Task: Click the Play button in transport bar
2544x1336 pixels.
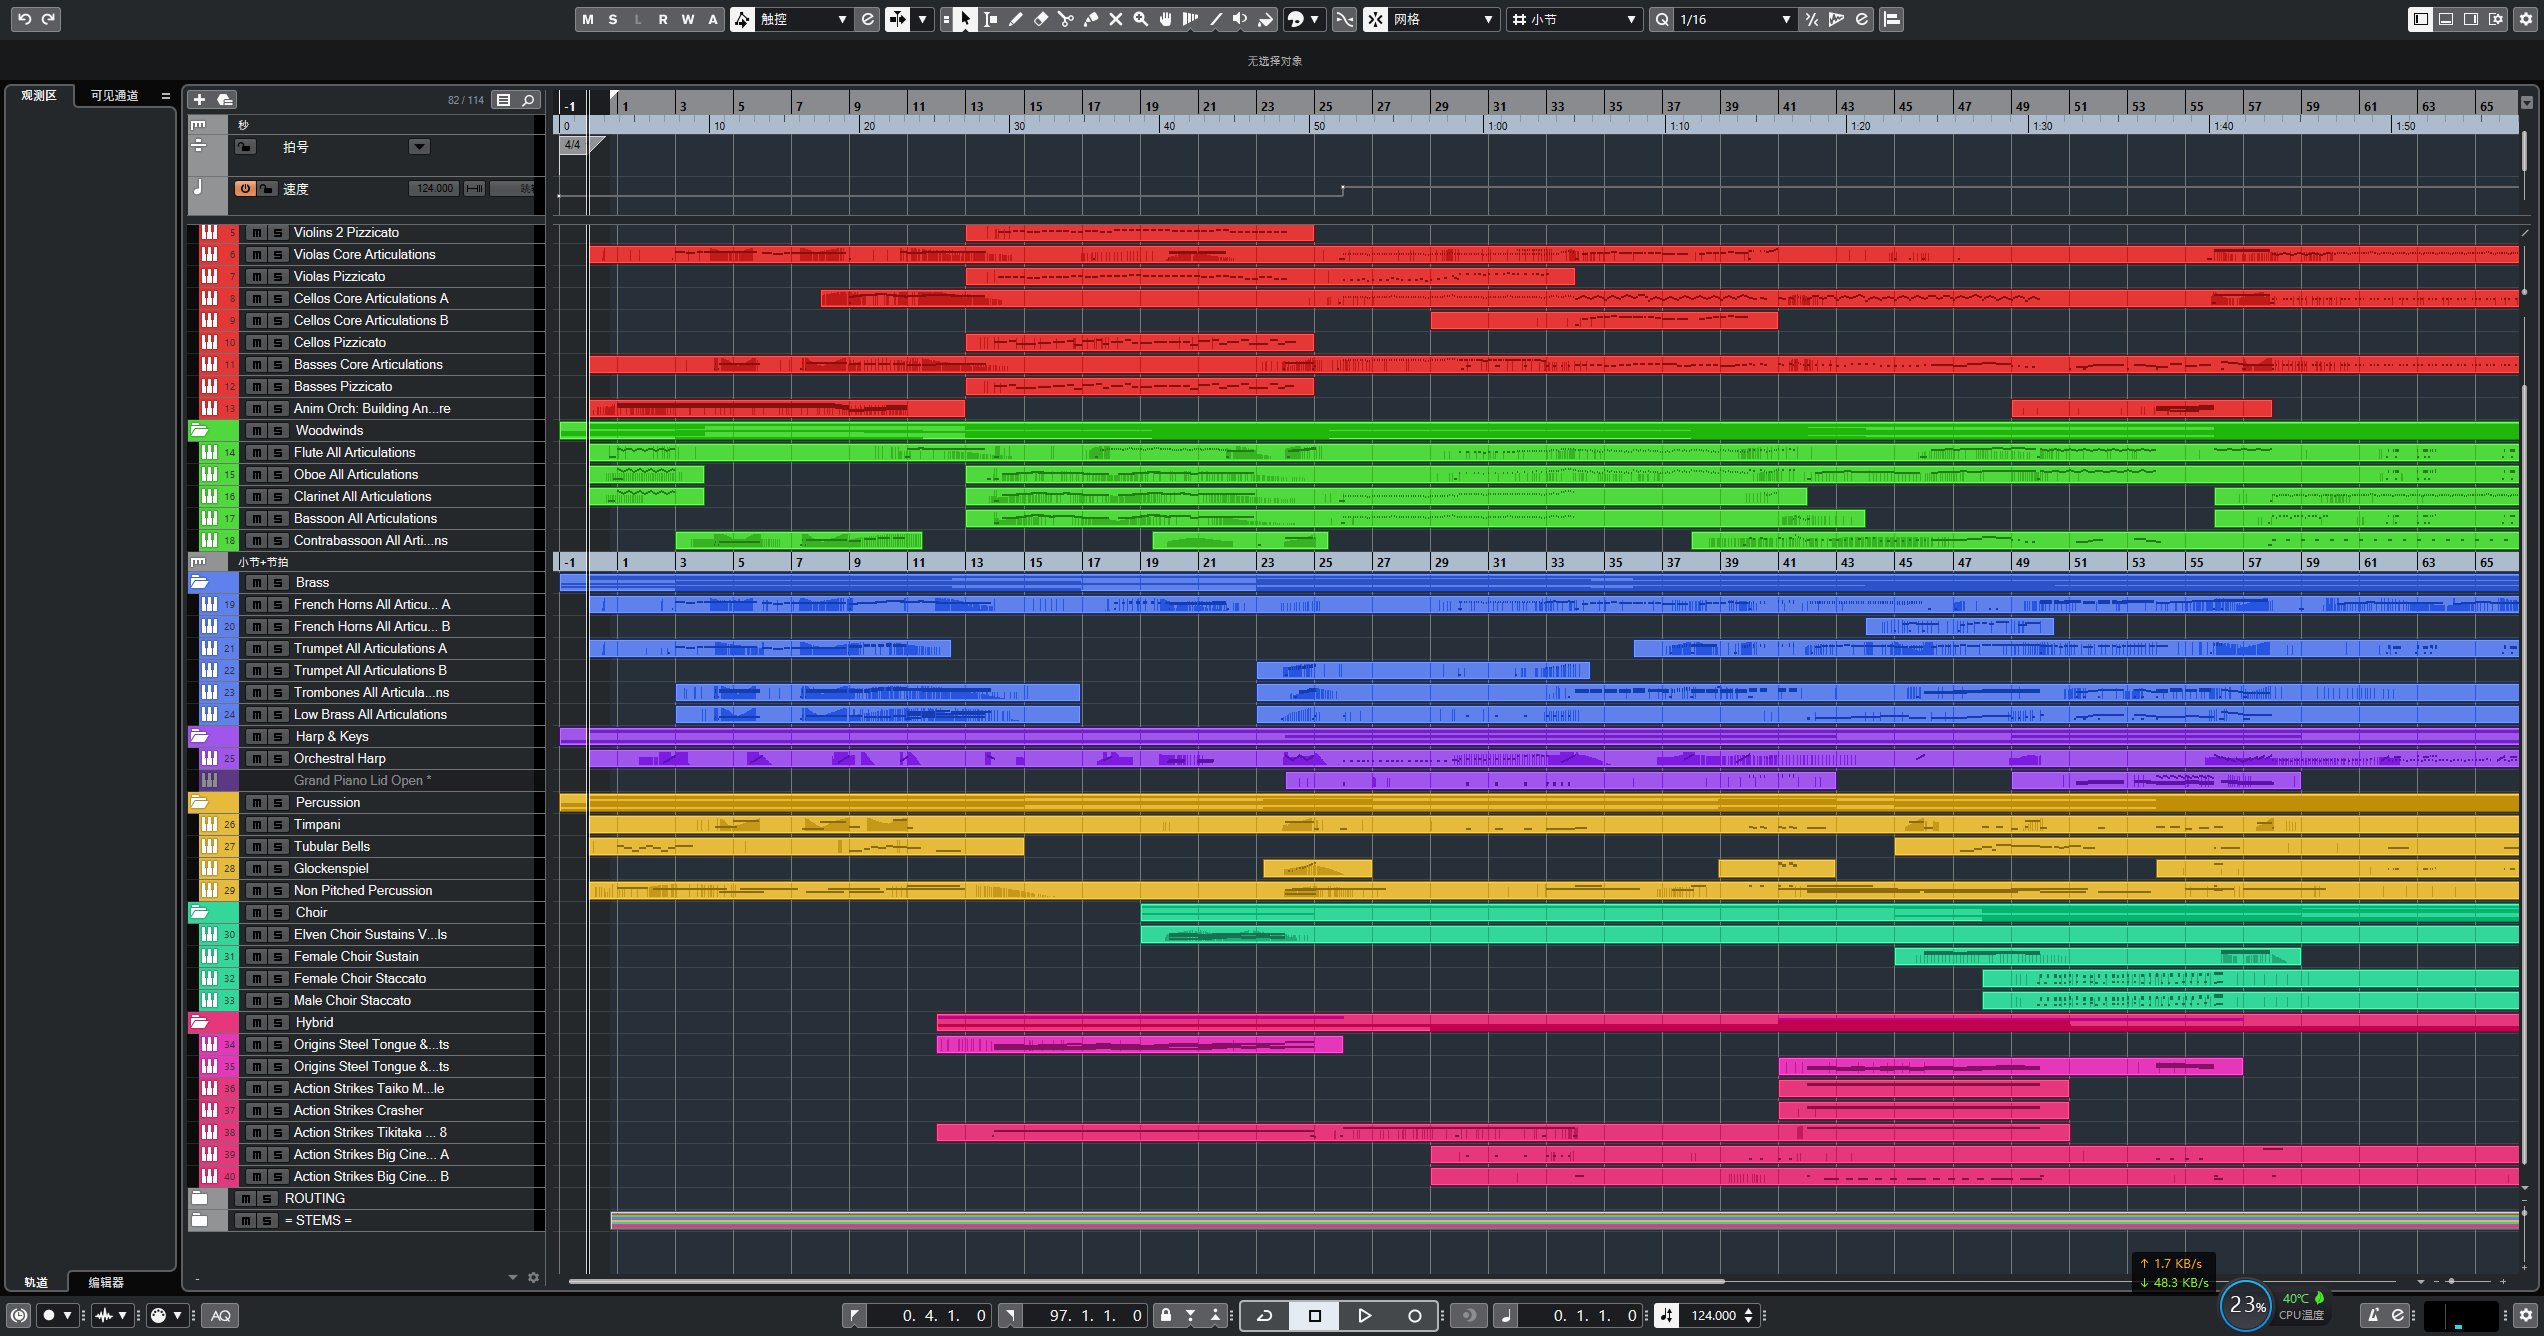Action: (1363, 1314)
